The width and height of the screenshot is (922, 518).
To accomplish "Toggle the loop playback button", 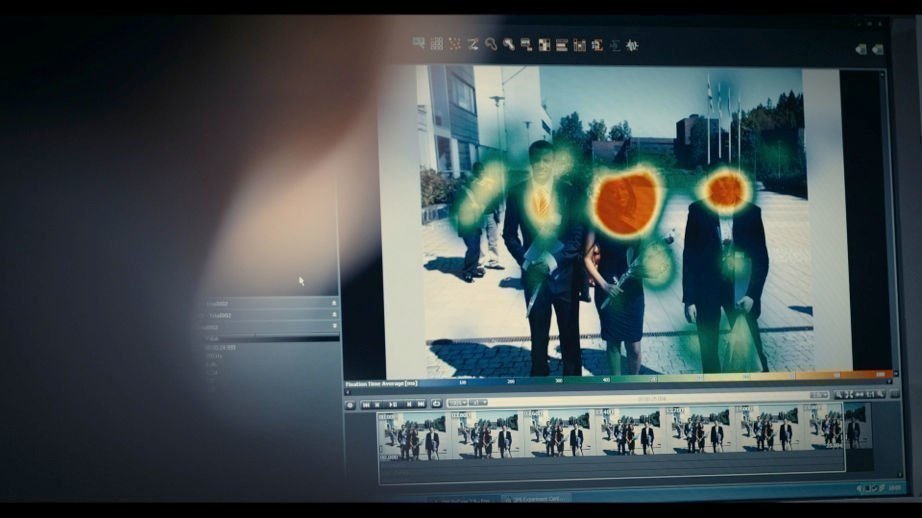I will pyautogui.click(x=436, y=404).
